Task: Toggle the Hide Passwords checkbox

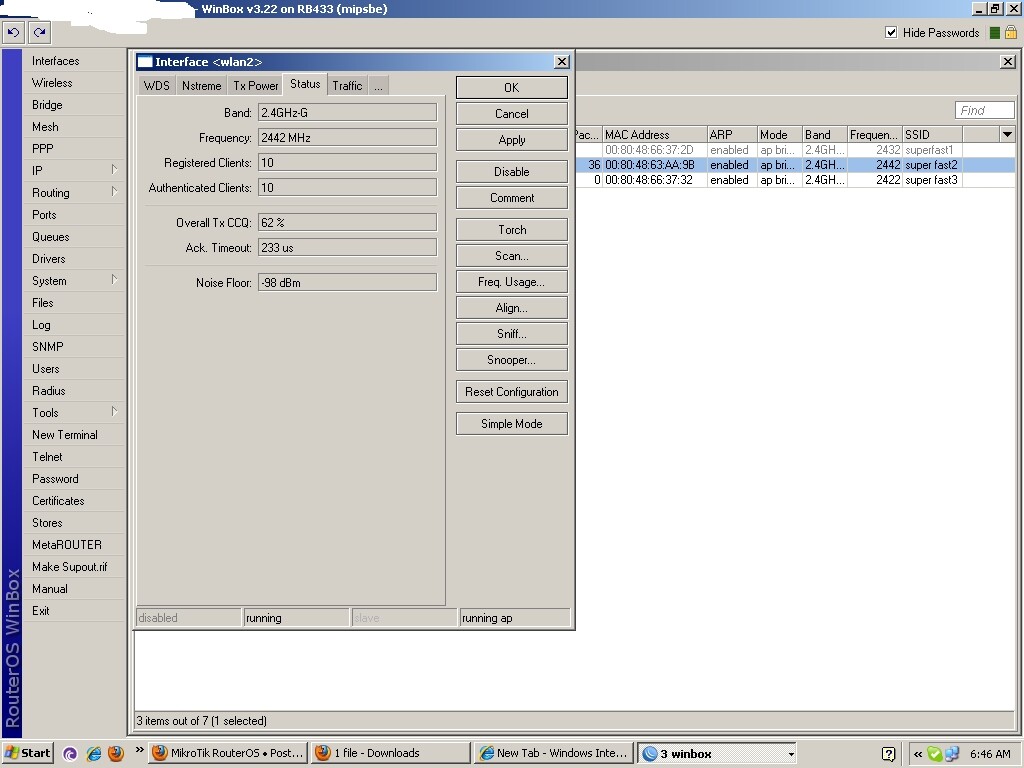Action: pyautogui.click(x=891, y=32)
